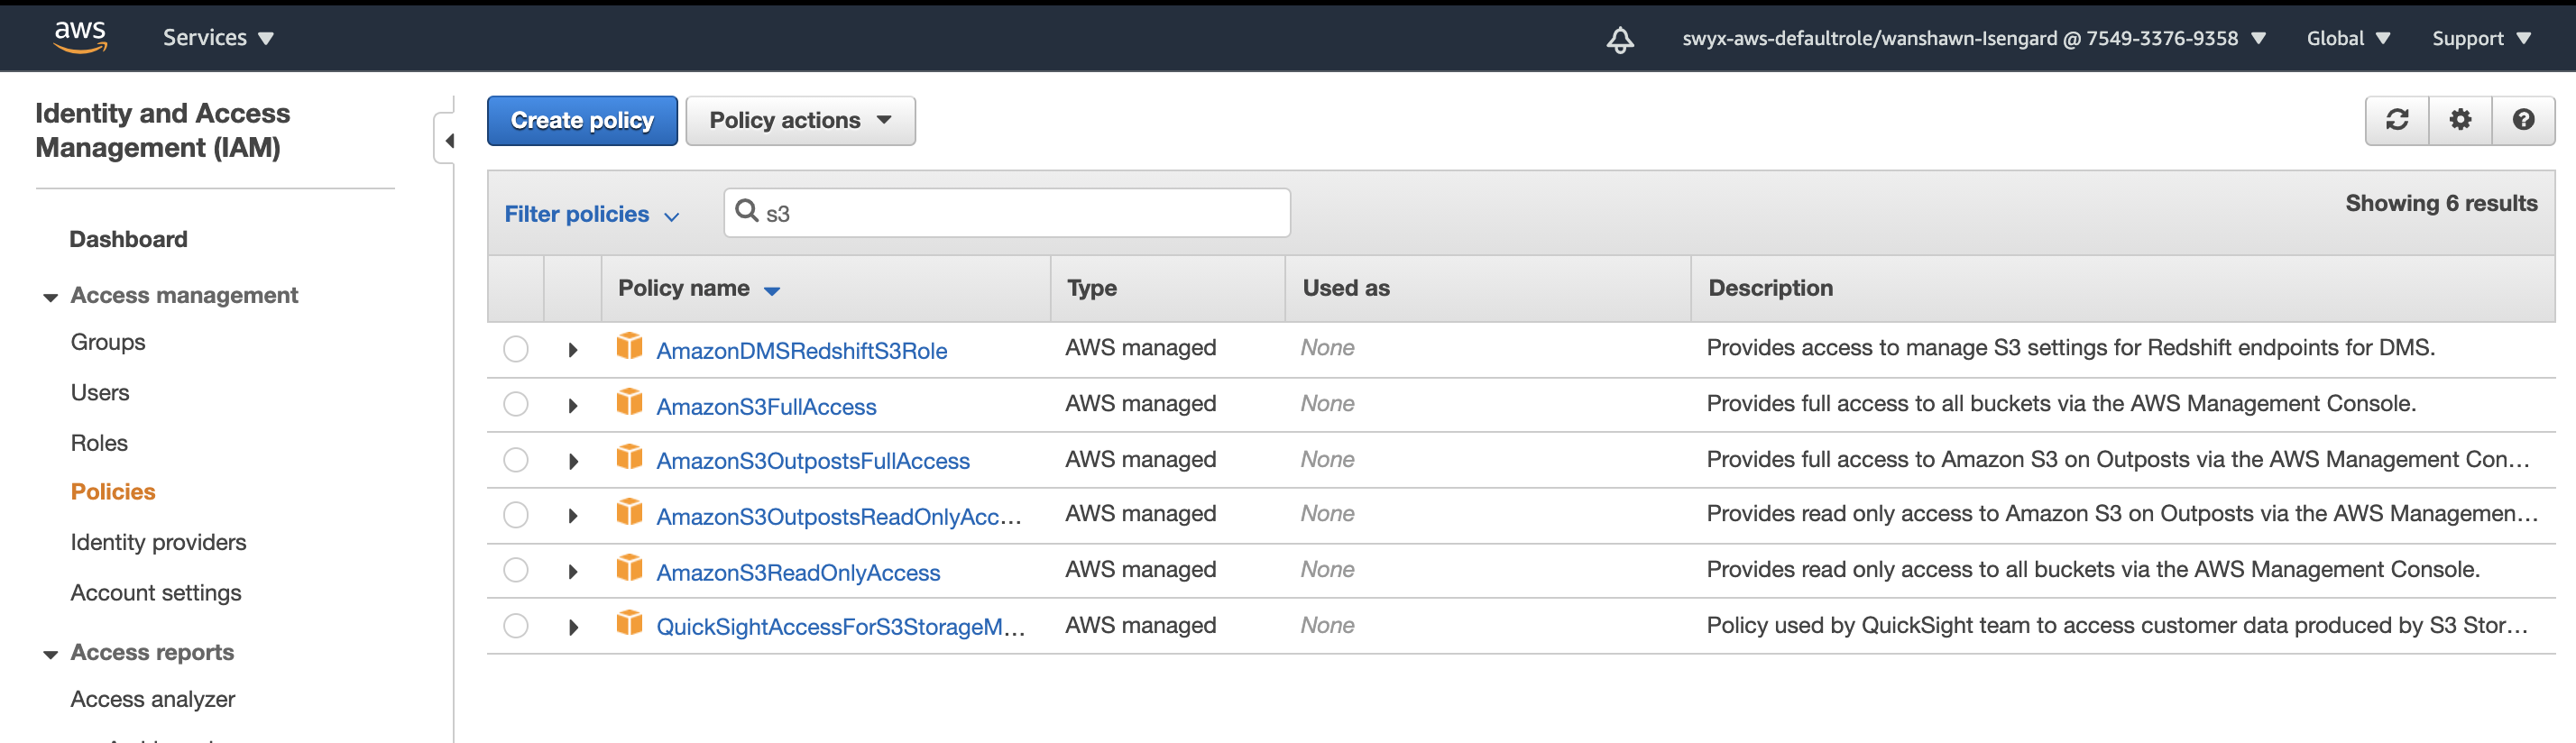Viewport: 2576px width, 743px height.
Task: Open the Policy actions dropdown
Action: pyautogui.click(x=800, y=121)
